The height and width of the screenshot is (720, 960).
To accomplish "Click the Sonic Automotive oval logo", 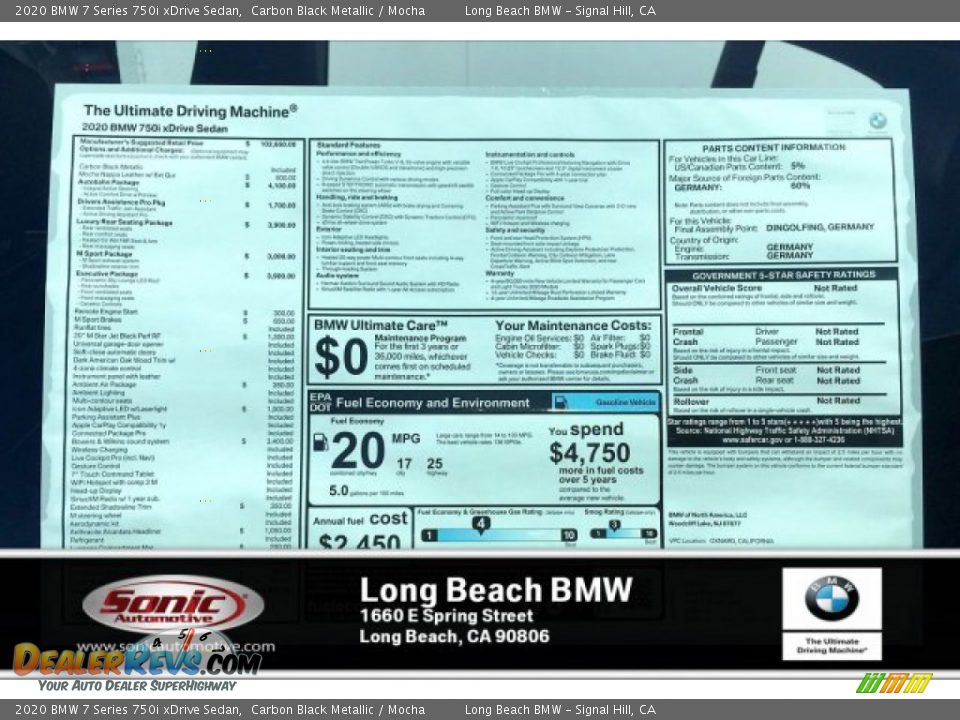I will 172,605.
